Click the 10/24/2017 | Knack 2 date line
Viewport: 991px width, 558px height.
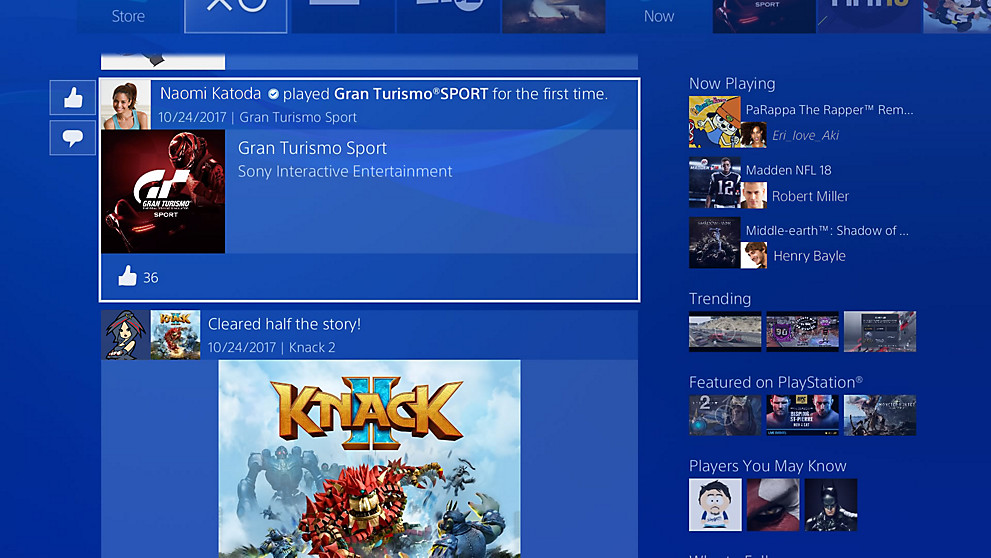[x=272, y=347]
